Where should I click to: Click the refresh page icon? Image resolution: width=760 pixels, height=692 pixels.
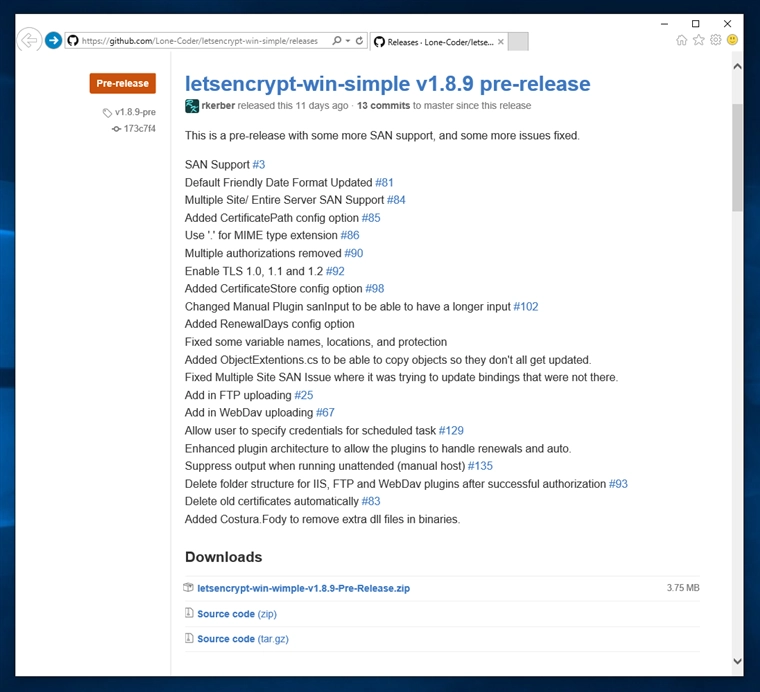(x=359, y=41)
